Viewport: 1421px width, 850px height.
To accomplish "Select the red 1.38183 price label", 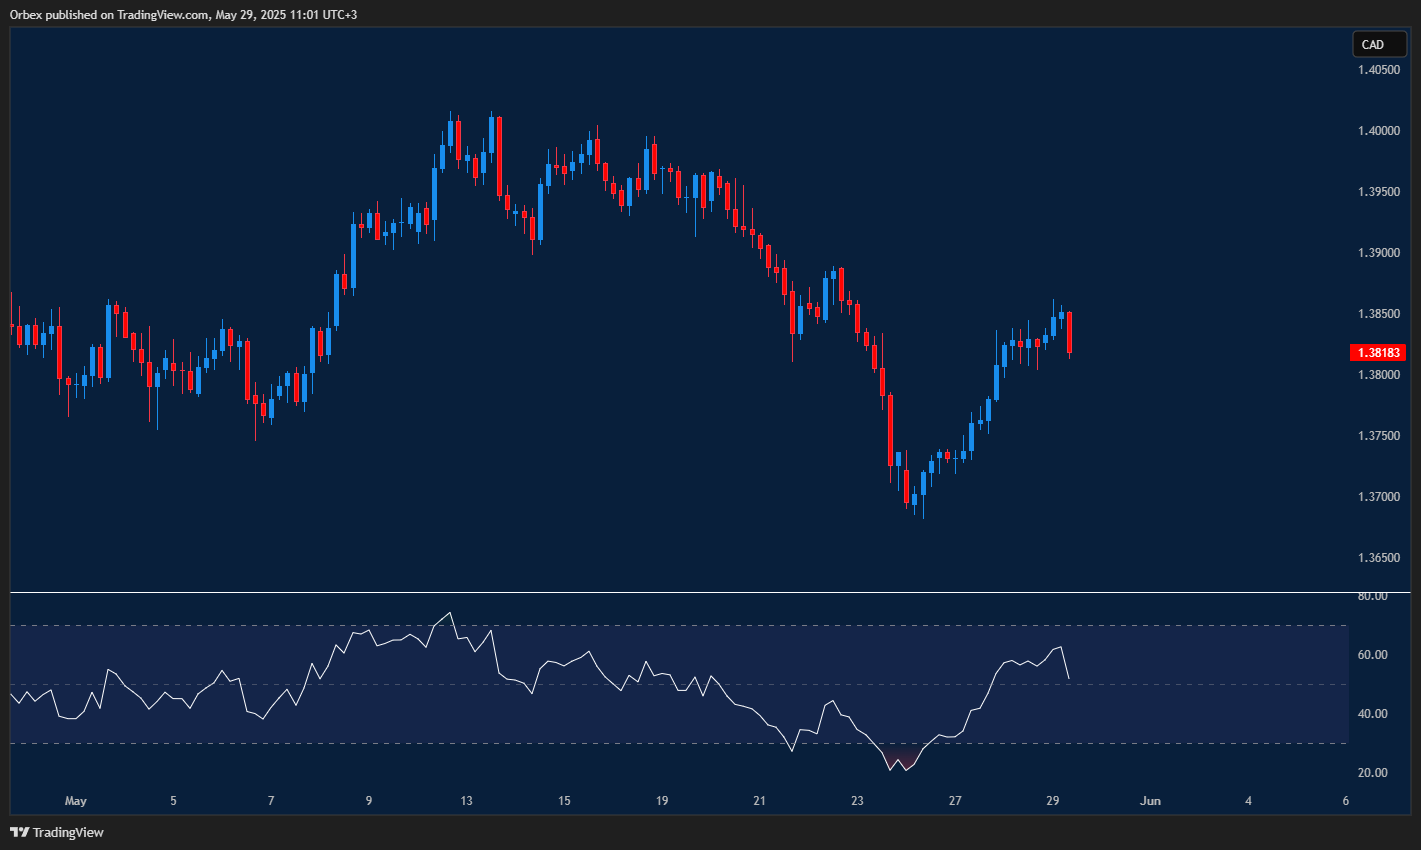I will point(1378,352).
